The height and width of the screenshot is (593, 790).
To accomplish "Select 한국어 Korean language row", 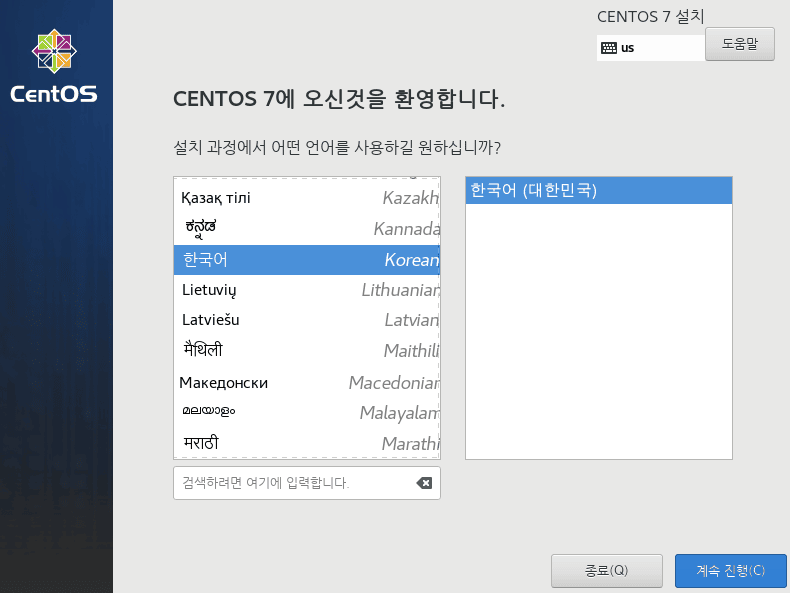I will tap(307, 260).
